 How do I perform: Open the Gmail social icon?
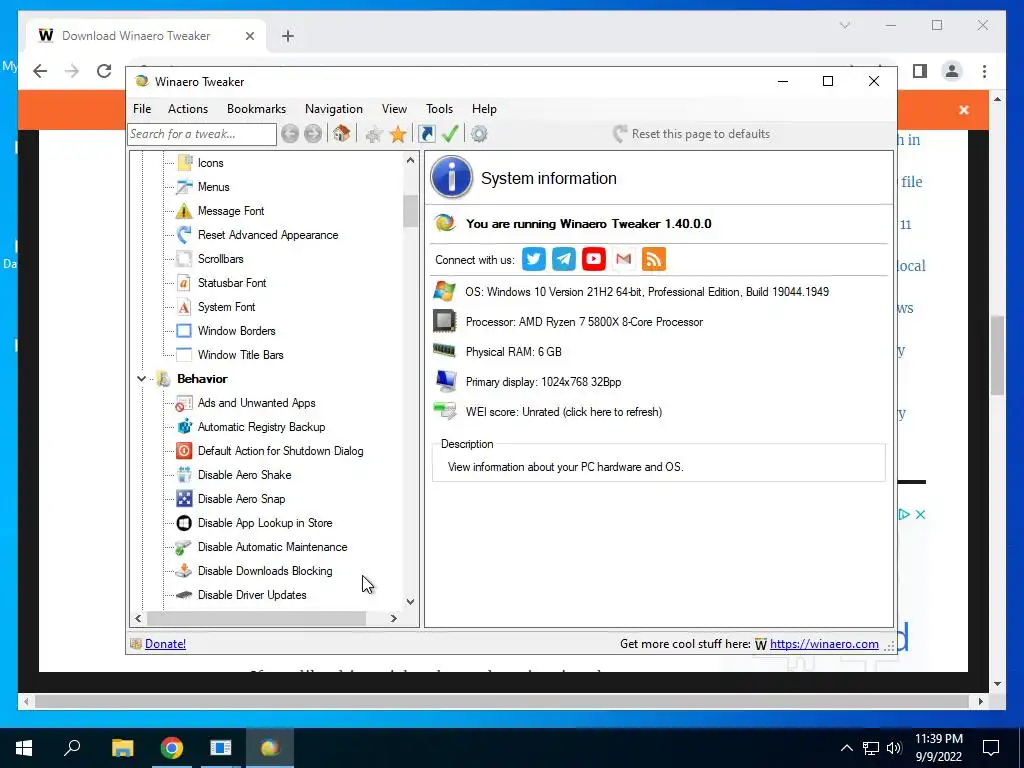tap(624, 259)
